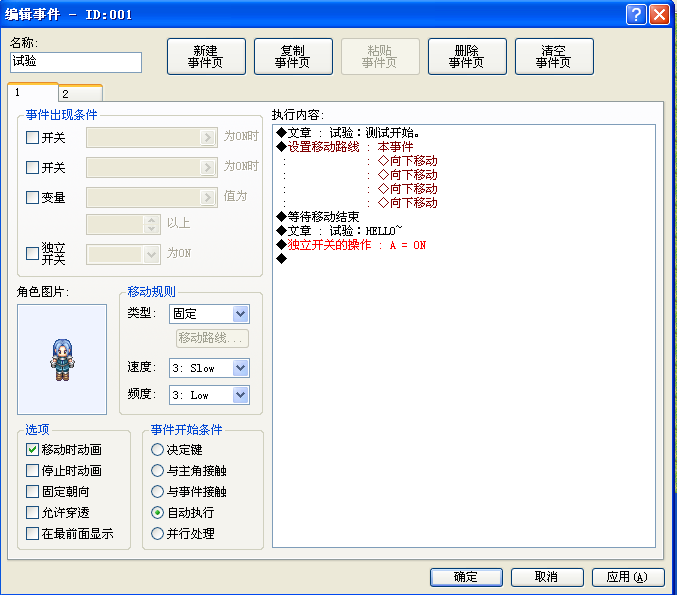The width and height of the screenshot is (677, 595).
Task: Select the first 向下移动 route step
Action: tap(408, 161)
